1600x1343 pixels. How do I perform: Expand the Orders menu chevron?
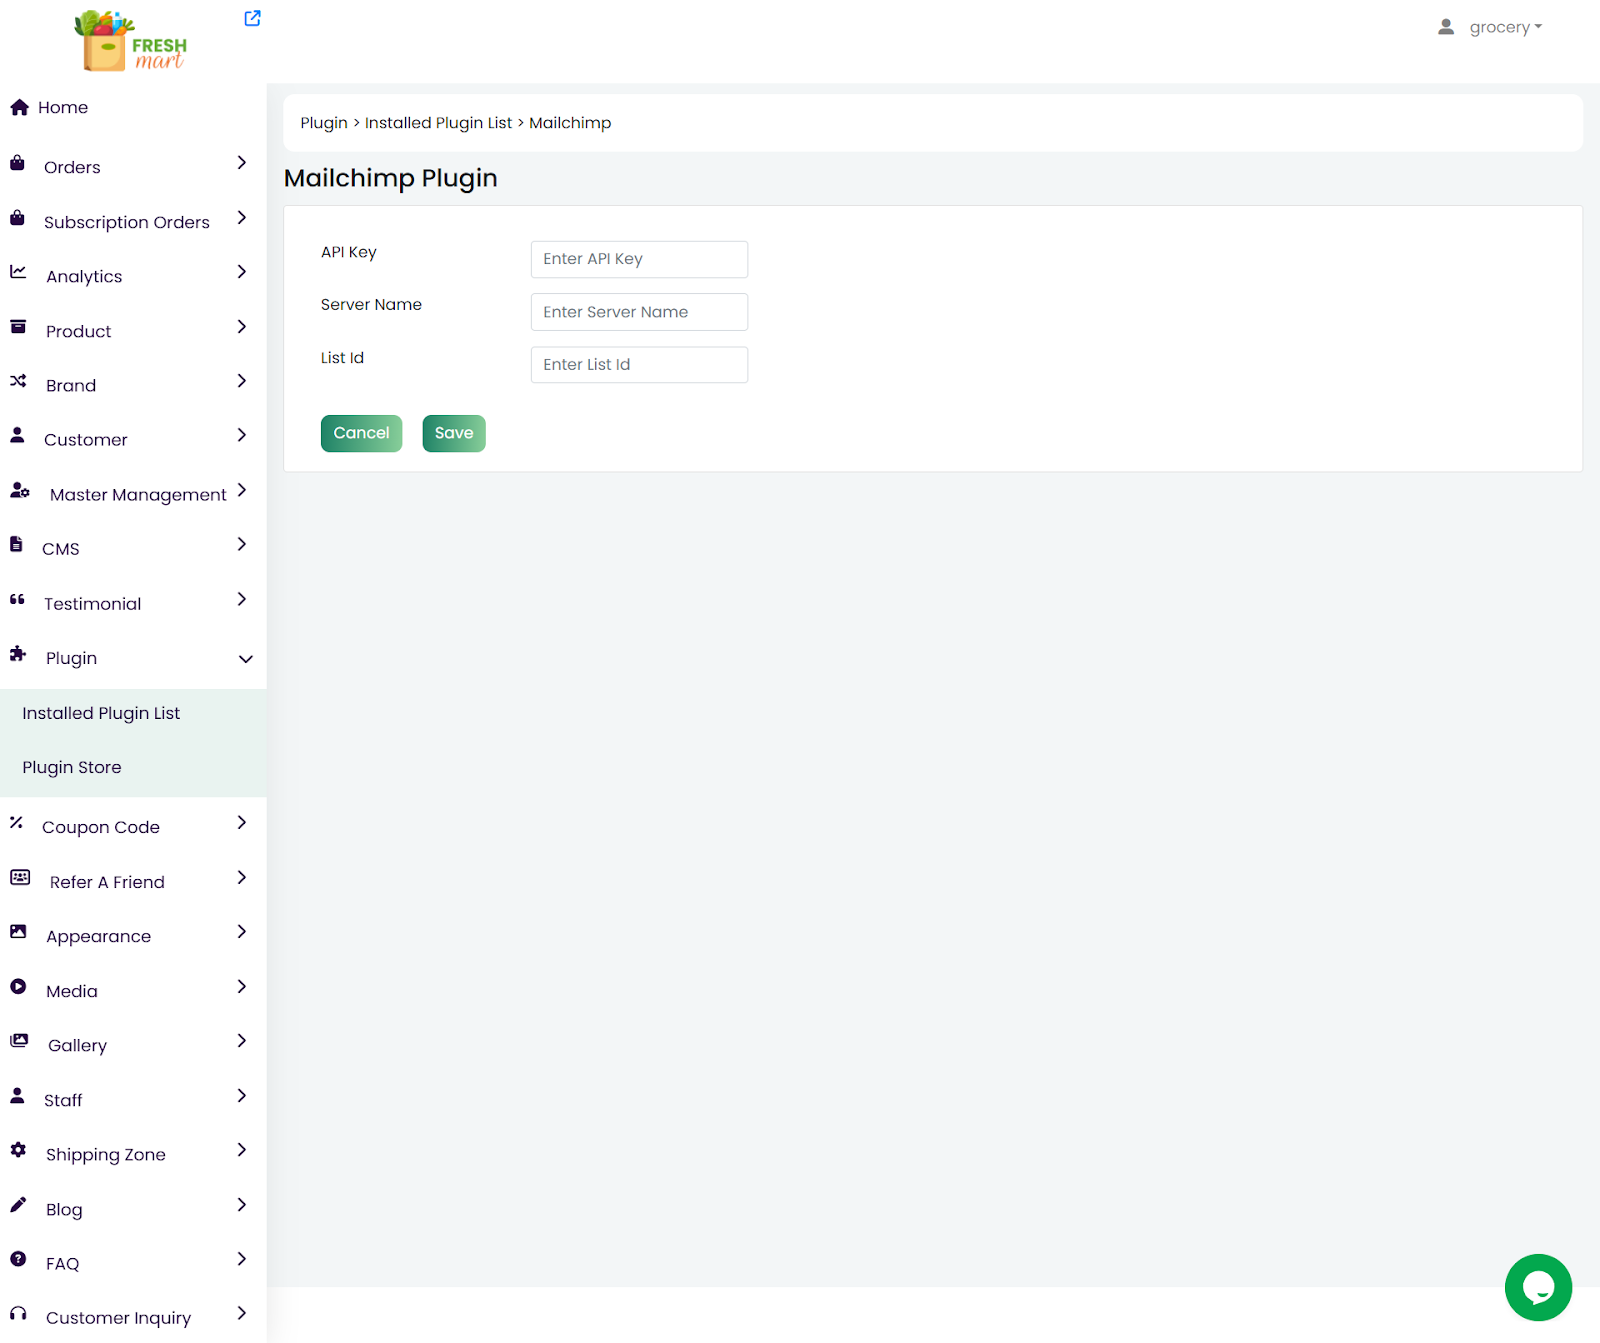pos(241,163)
